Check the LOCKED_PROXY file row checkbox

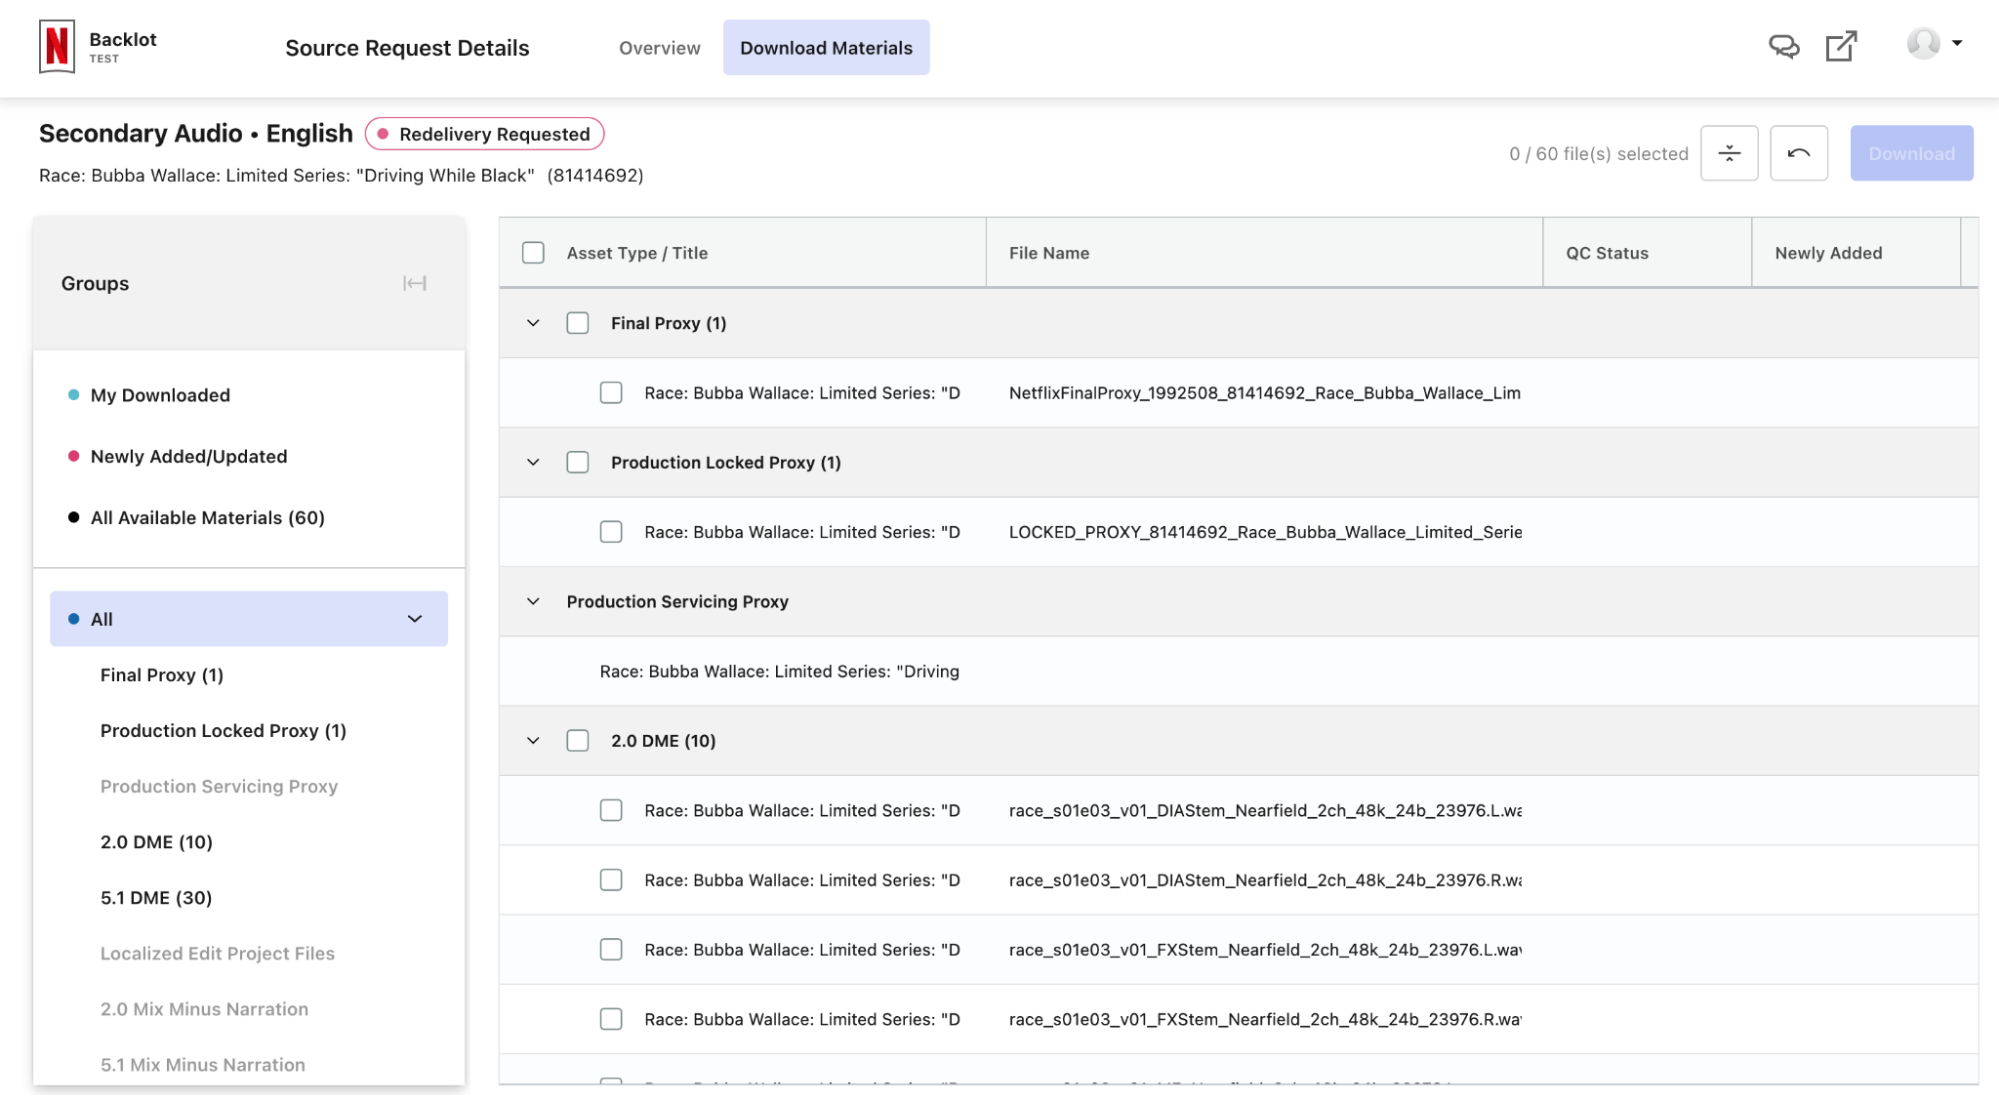point(611,532)
